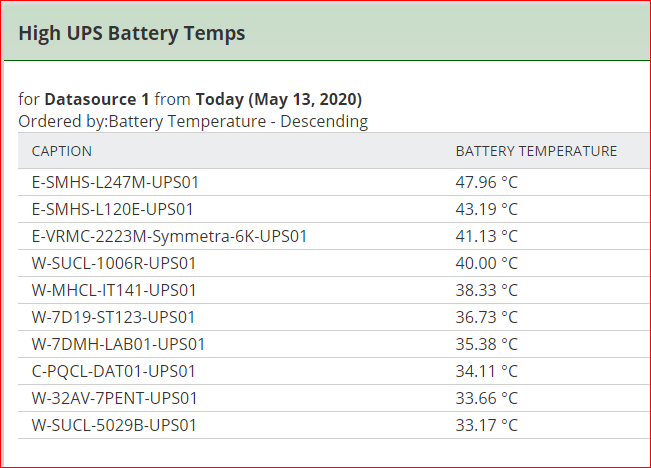Click the W-SUCL-5029B-UPS01 caption

pos(114,425)
